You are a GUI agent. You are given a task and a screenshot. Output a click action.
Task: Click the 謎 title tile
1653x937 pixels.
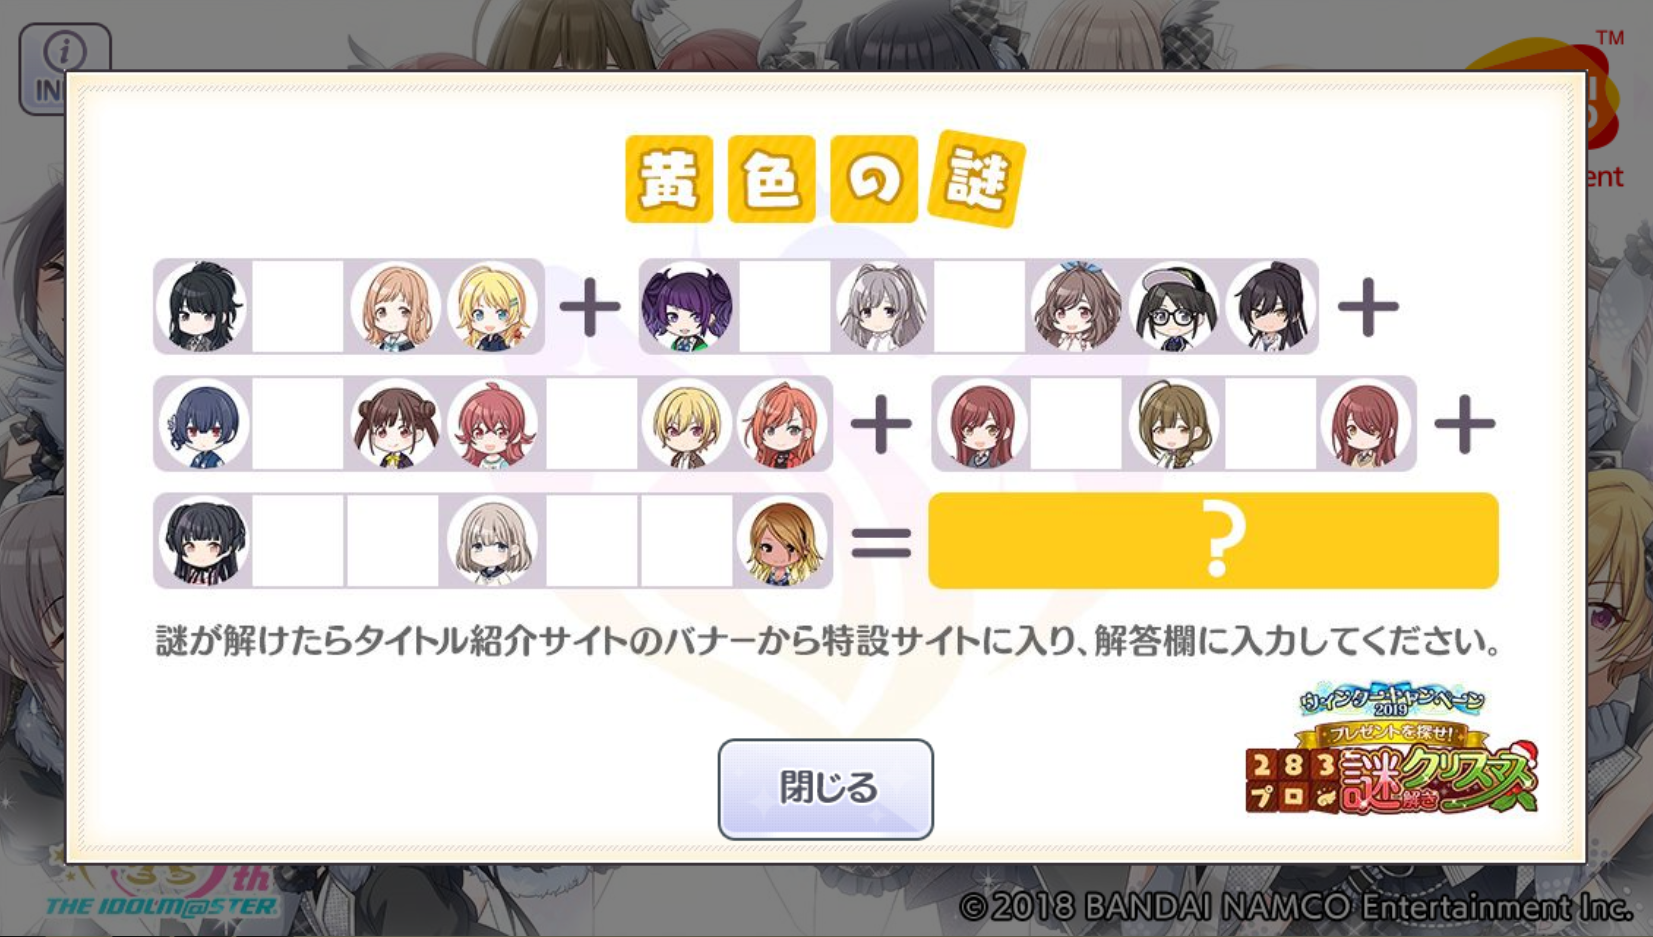coord(977,179)
